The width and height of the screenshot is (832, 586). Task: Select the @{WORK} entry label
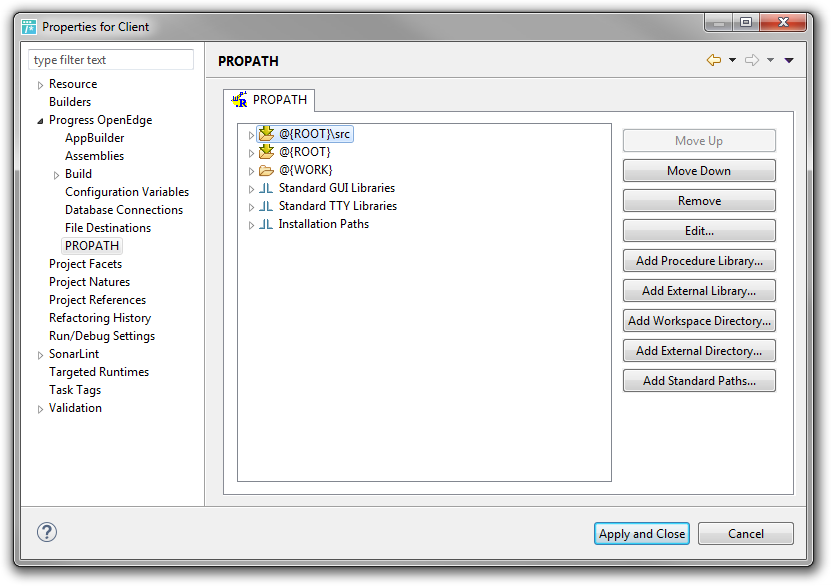pos(306,170)
